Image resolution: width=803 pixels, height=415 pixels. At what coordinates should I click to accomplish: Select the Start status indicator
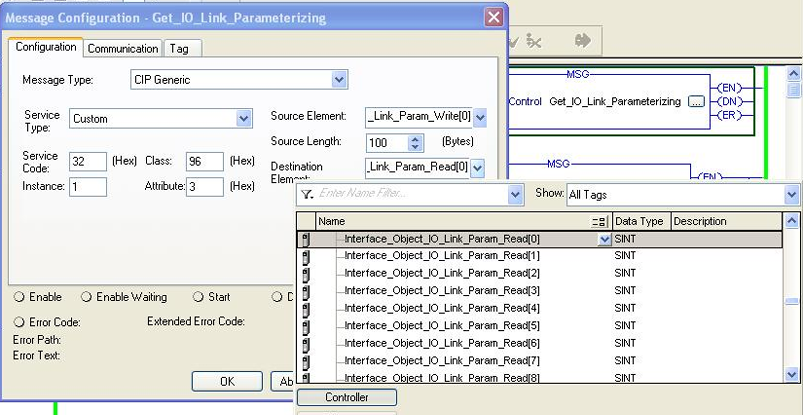pos(198,297)
